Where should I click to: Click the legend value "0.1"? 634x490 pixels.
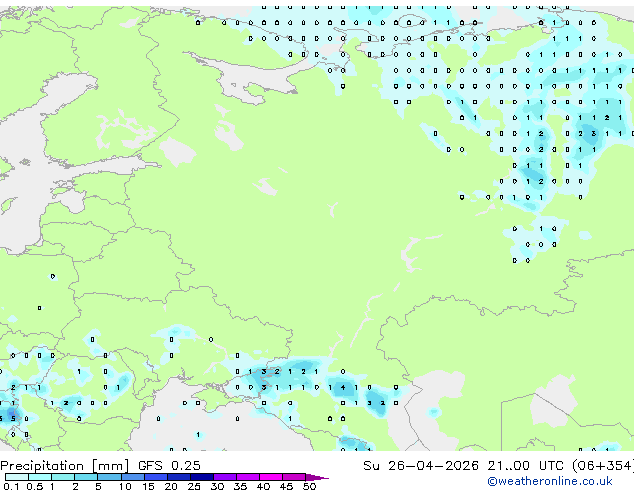(11, 486)
